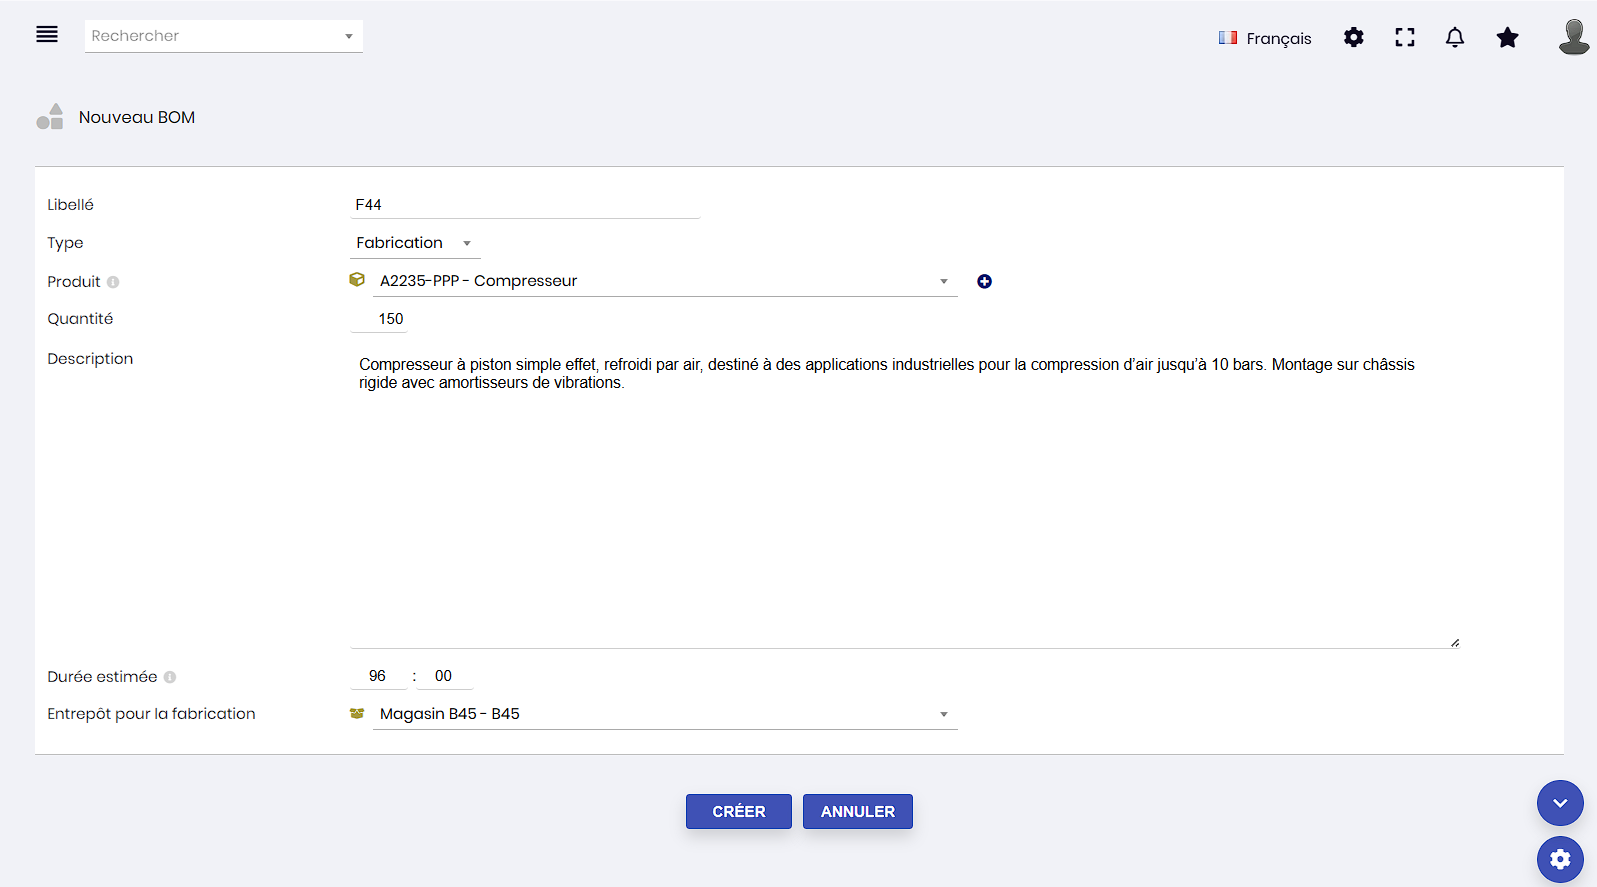This screenshot has height=887, width=1597.
Task: Click the Quantité field showing 150
Action: pos(391,319)
